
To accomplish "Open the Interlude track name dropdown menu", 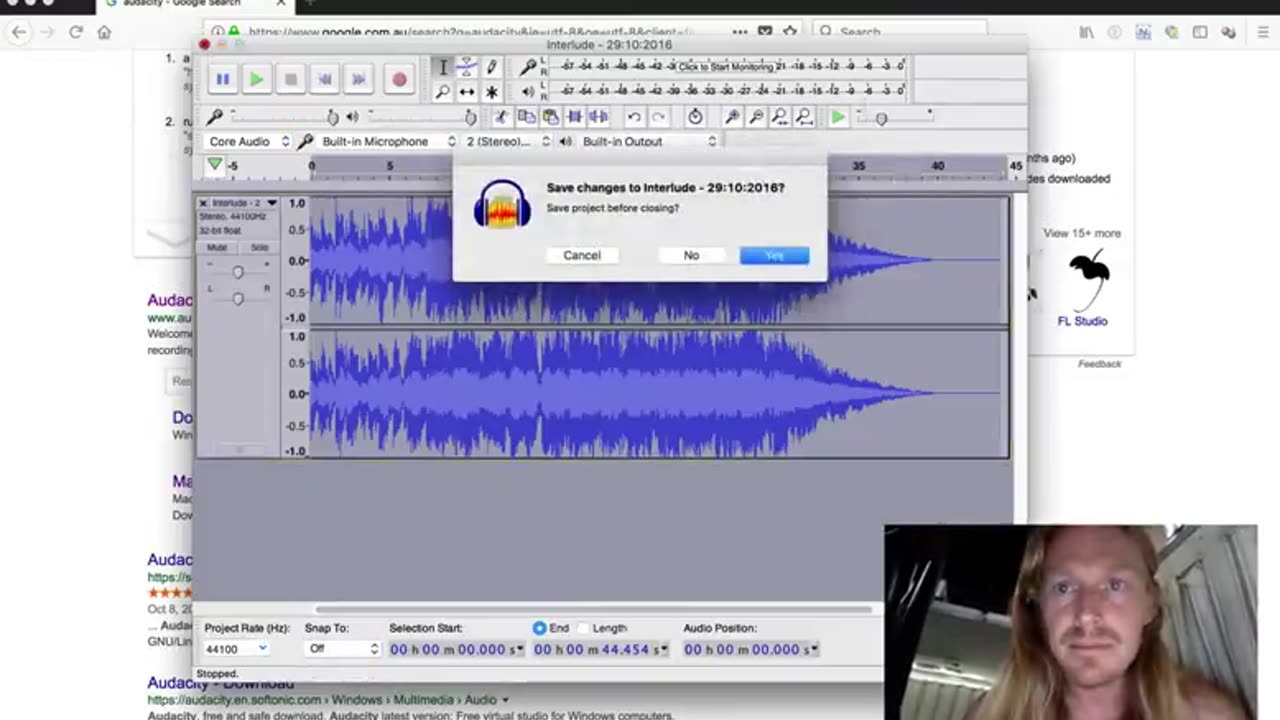I will (x=244, y=203).
